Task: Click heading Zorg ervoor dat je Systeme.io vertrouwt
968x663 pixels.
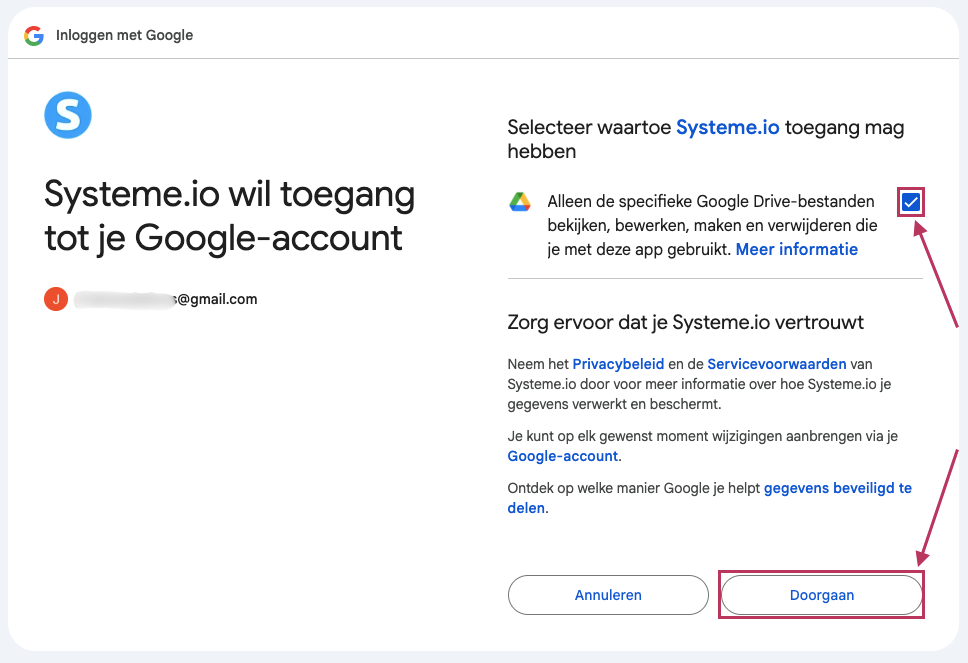Action: [x=685, y=322]
